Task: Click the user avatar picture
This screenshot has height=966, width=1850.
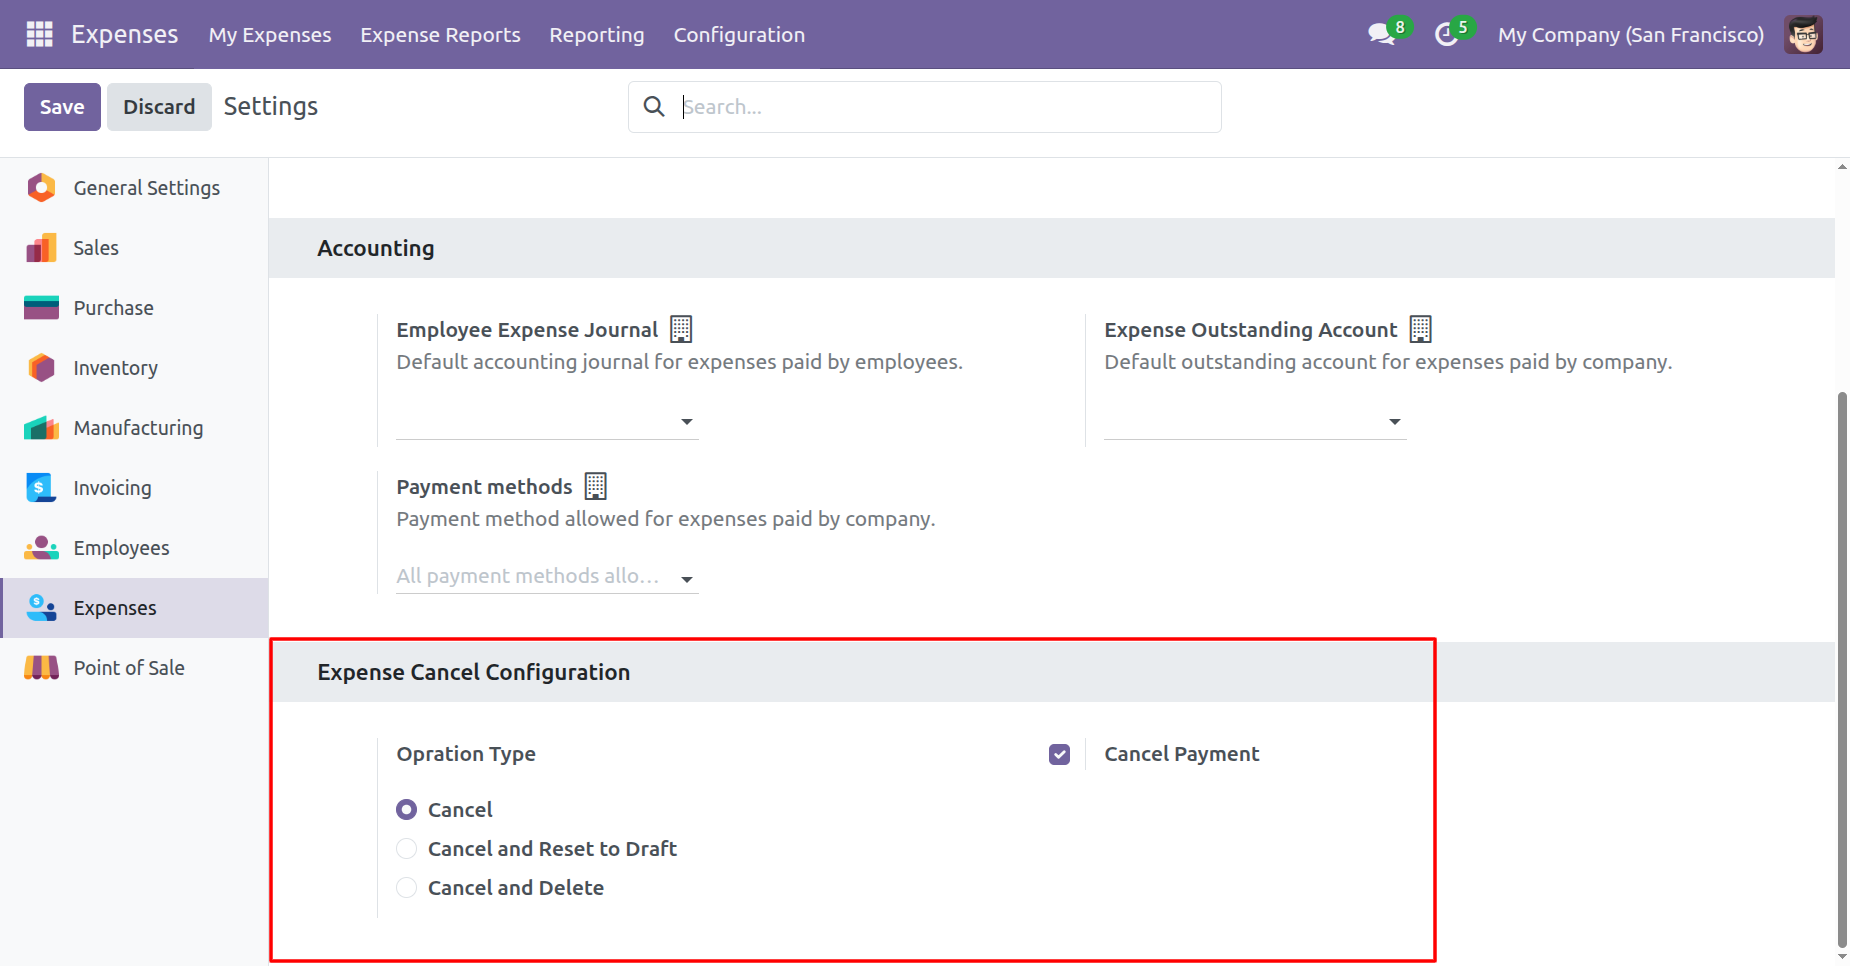Action: click(x=1803, y=35)
